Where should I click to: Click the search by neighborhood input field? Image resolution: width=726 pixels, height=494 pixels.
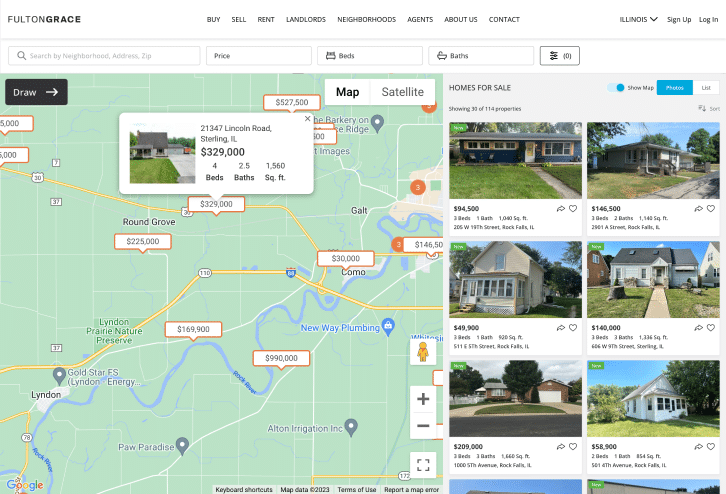click(x=104, y=56)
